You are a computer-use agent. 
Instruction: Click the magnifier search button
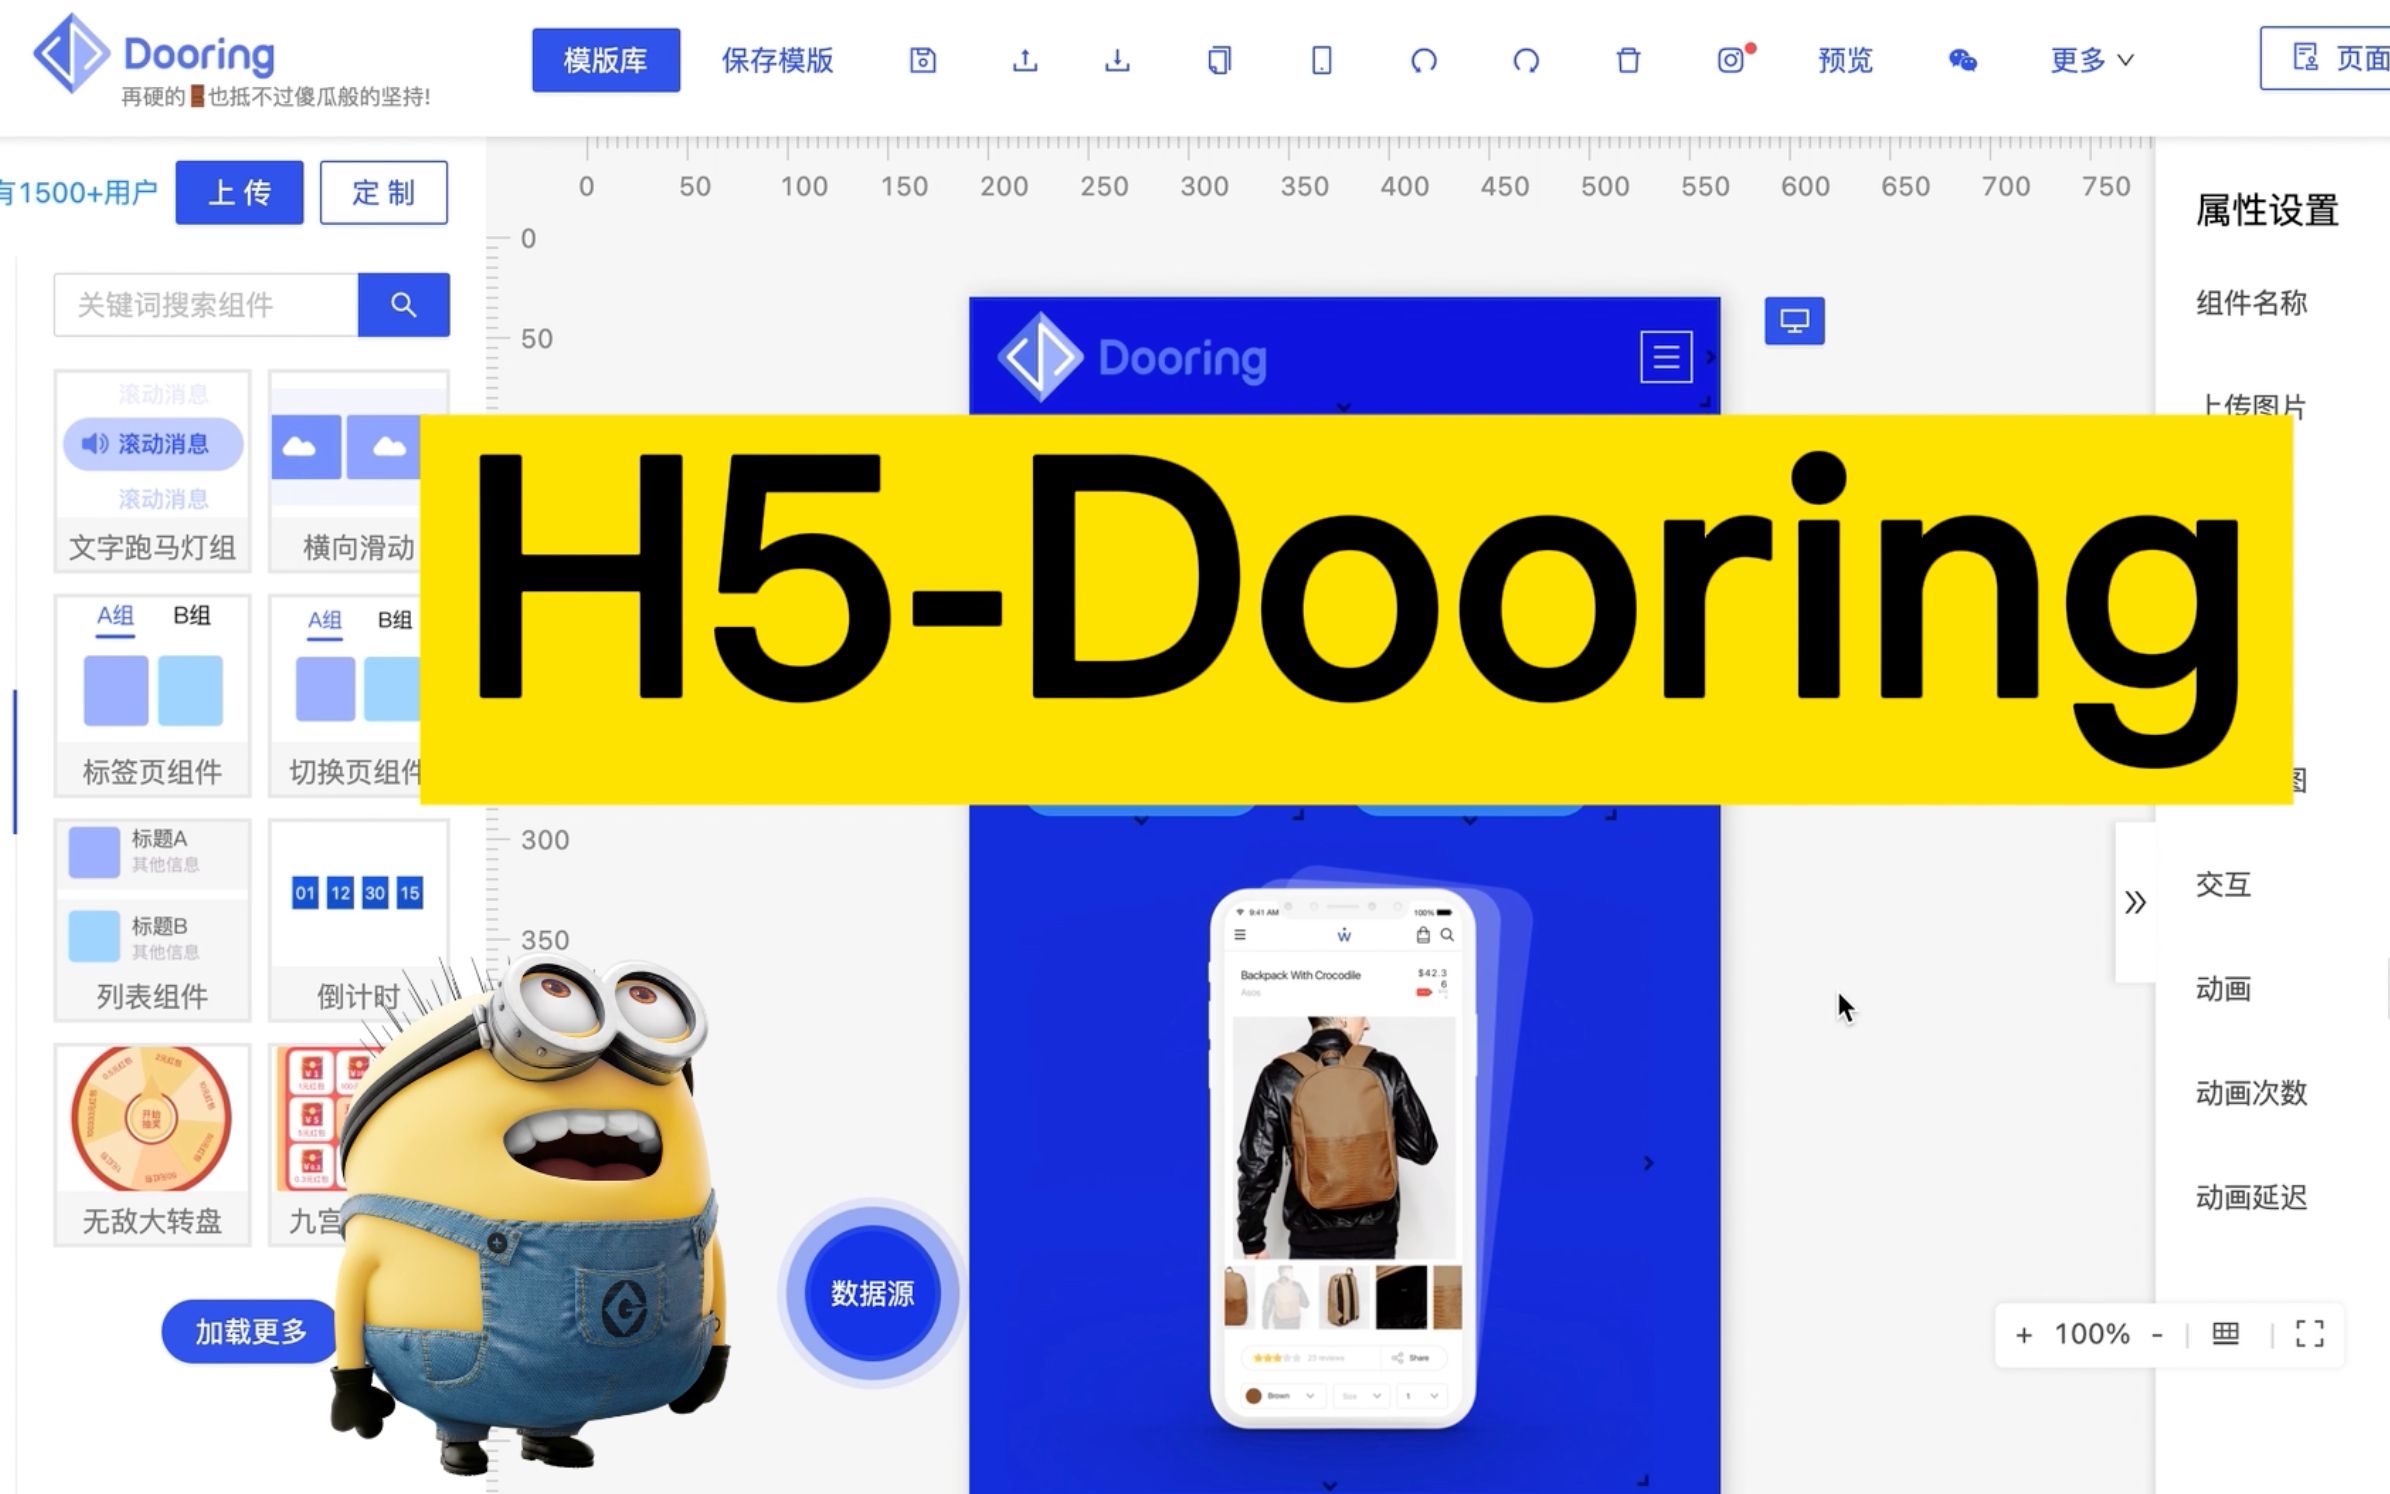click(404, 304)
